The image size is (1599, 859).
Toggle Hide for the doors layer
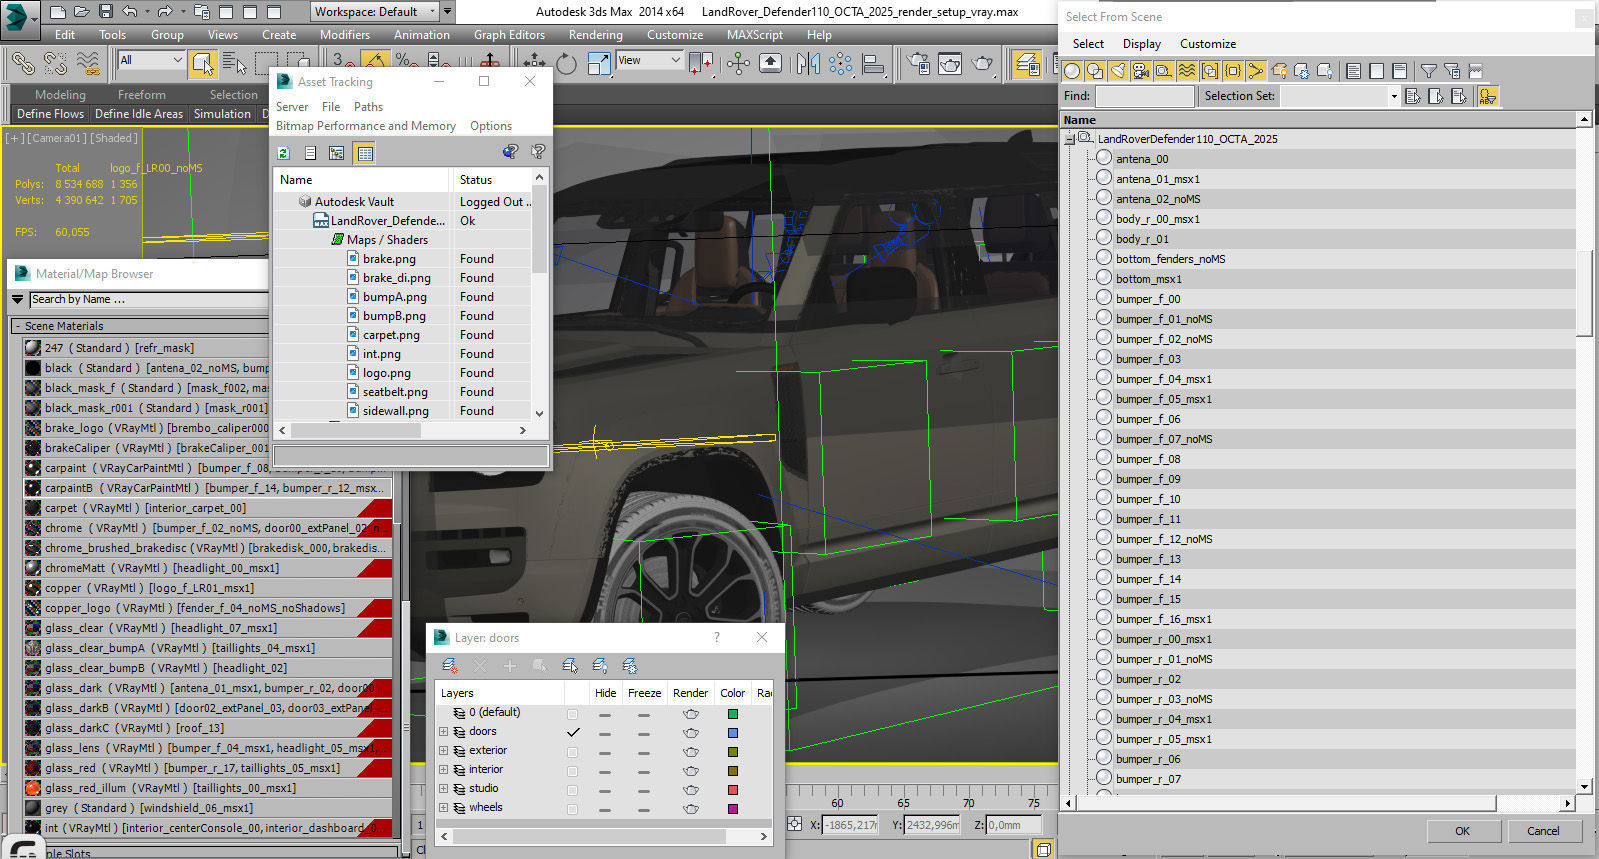click(x=605, y=733)
